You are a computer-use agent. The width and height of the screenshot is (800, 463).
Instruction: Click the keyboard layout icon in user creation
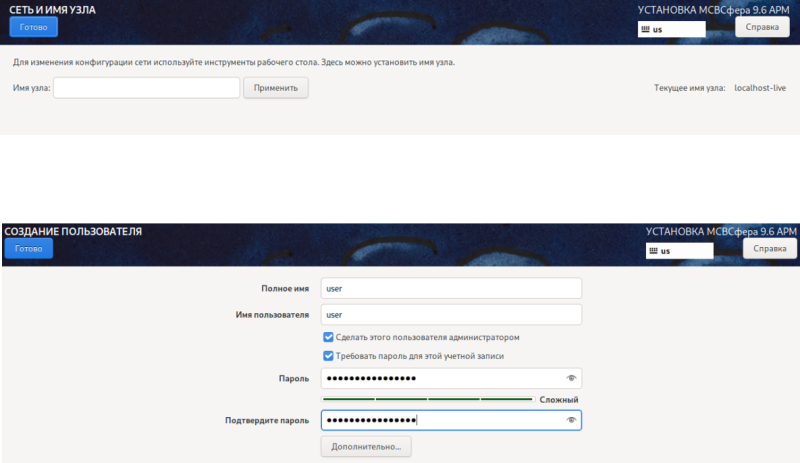pyautogui.click(x=652, y=251)
